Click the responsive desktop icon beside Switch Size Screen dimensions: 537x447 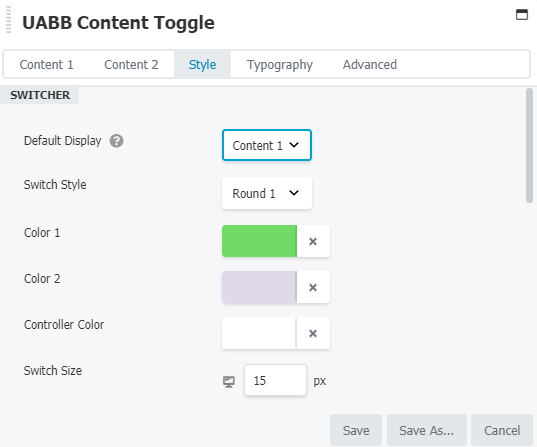[x=229, y=381]
